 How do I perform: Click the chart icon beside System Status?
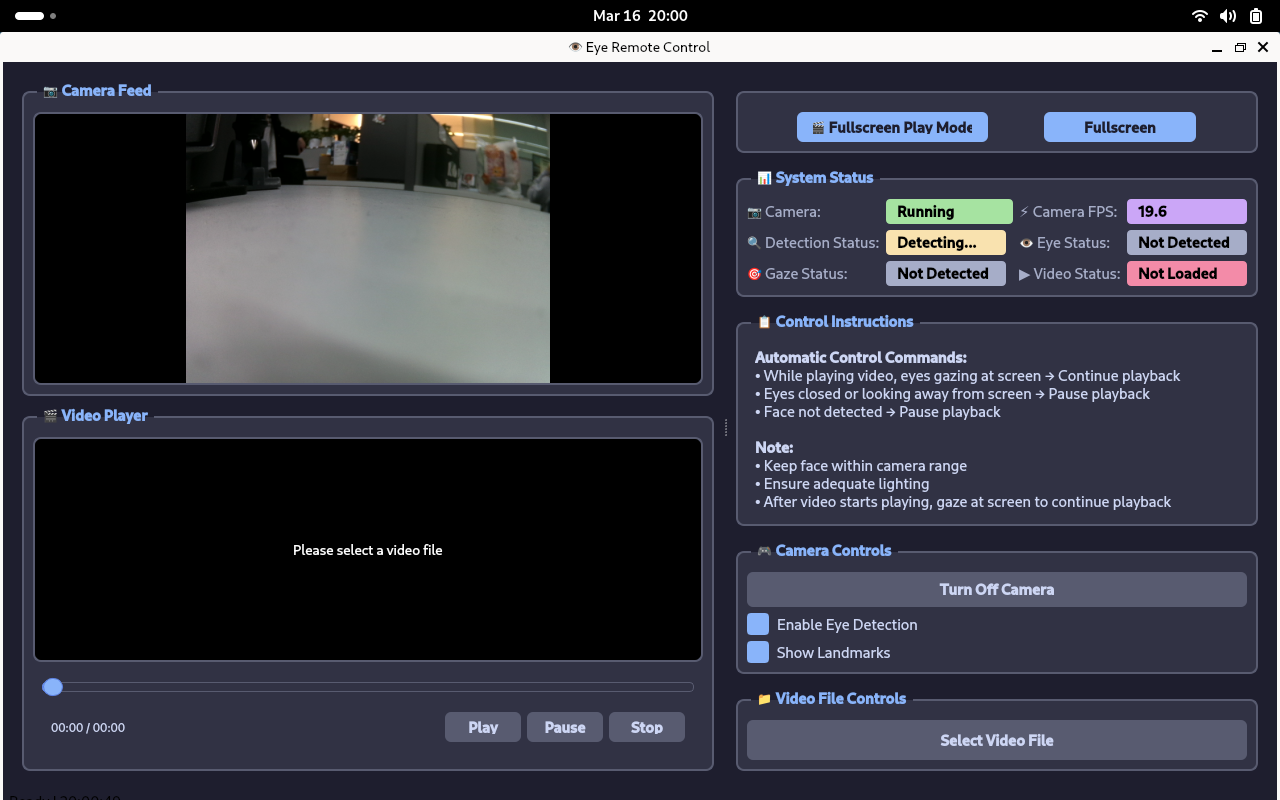tap(764, 178)
